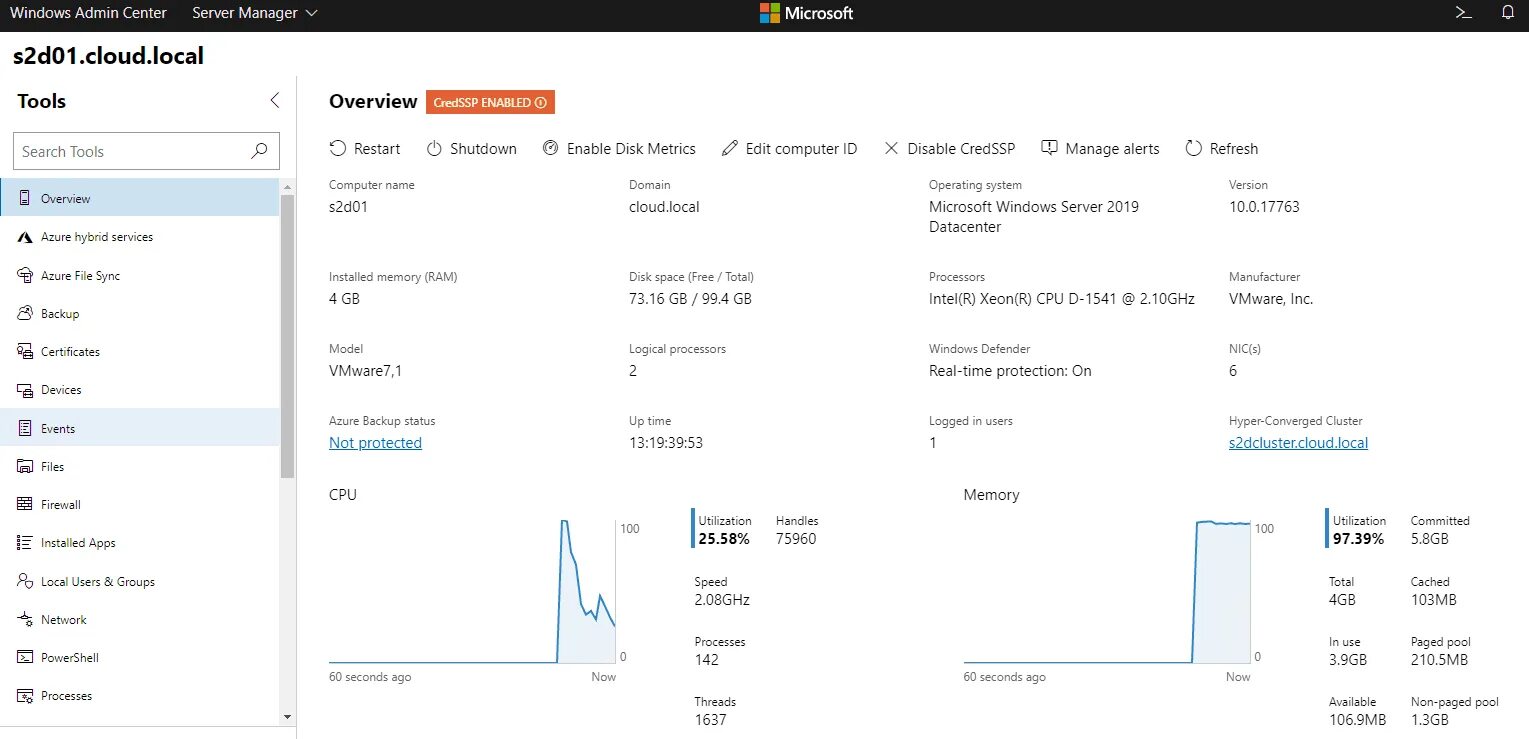Open the Server Manager dropdown
Screen dimensions: 1529x739
coord(254,13)
